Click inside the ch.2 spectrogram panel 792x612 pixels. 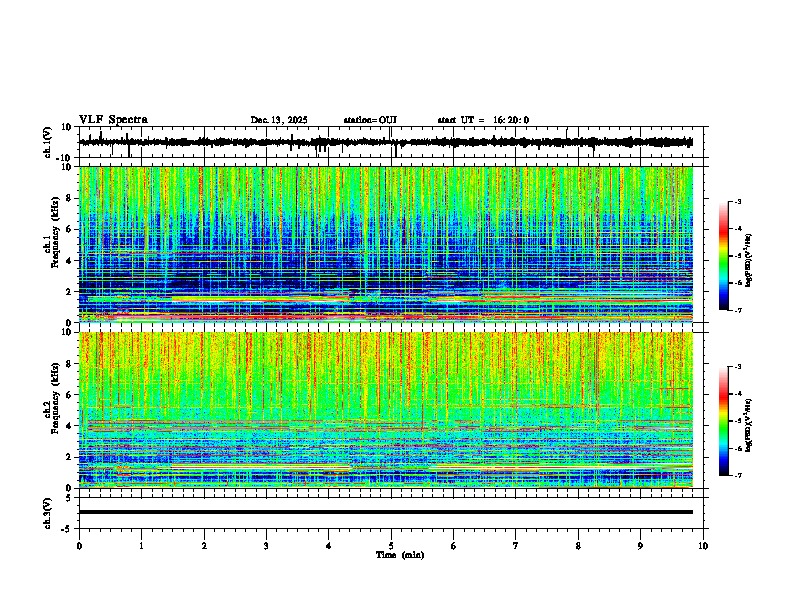tap(386, 410)
